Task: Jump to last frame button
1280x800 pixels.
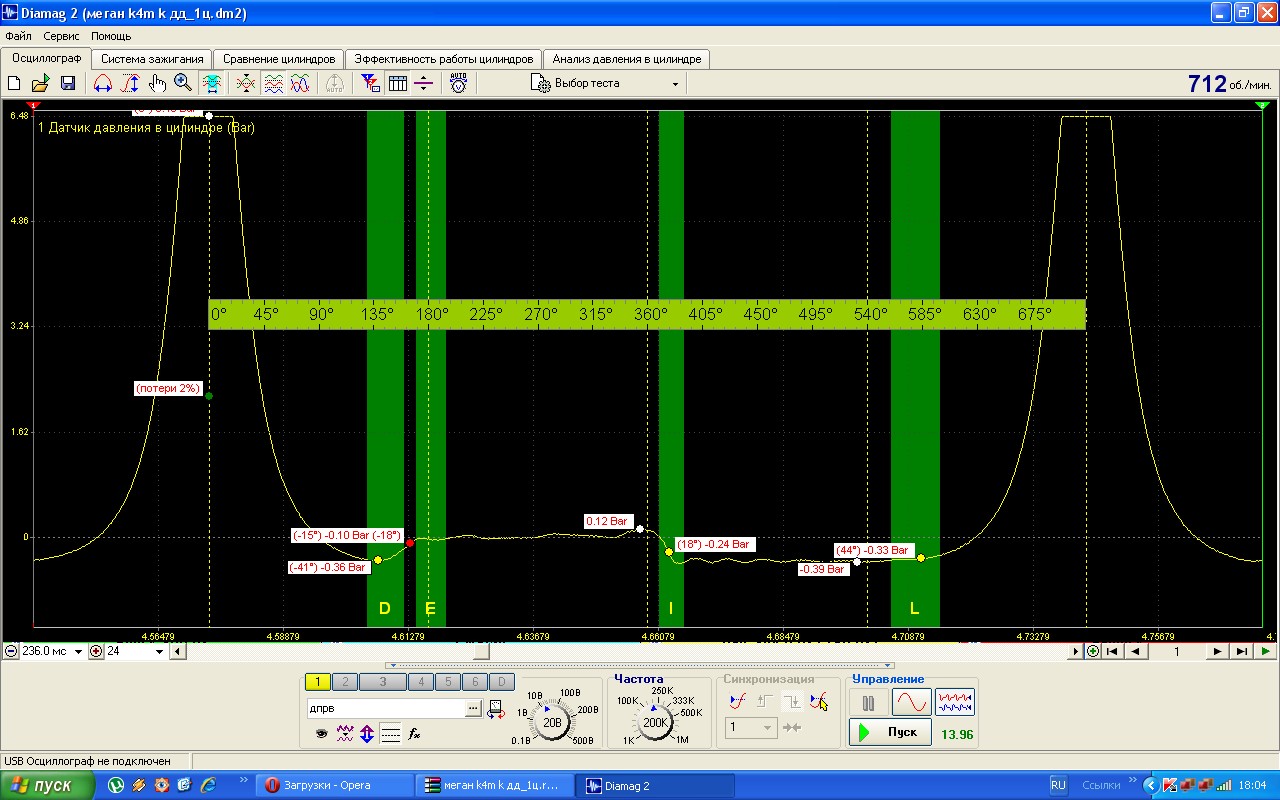Action: pyautogui.click(x=1241, y=651)
